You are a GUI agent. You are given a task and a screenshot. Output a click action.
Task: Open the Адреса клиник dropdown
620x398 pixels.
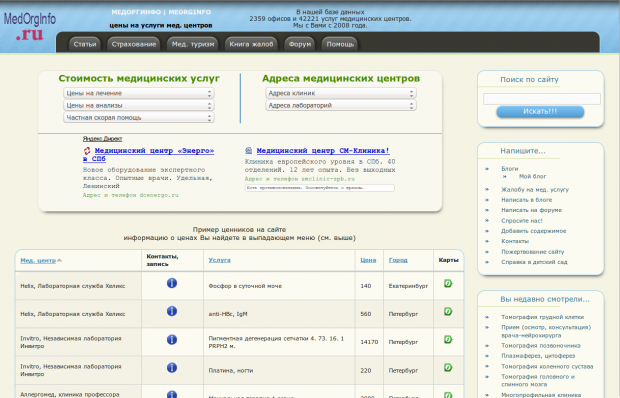click(x=341, y=93)
